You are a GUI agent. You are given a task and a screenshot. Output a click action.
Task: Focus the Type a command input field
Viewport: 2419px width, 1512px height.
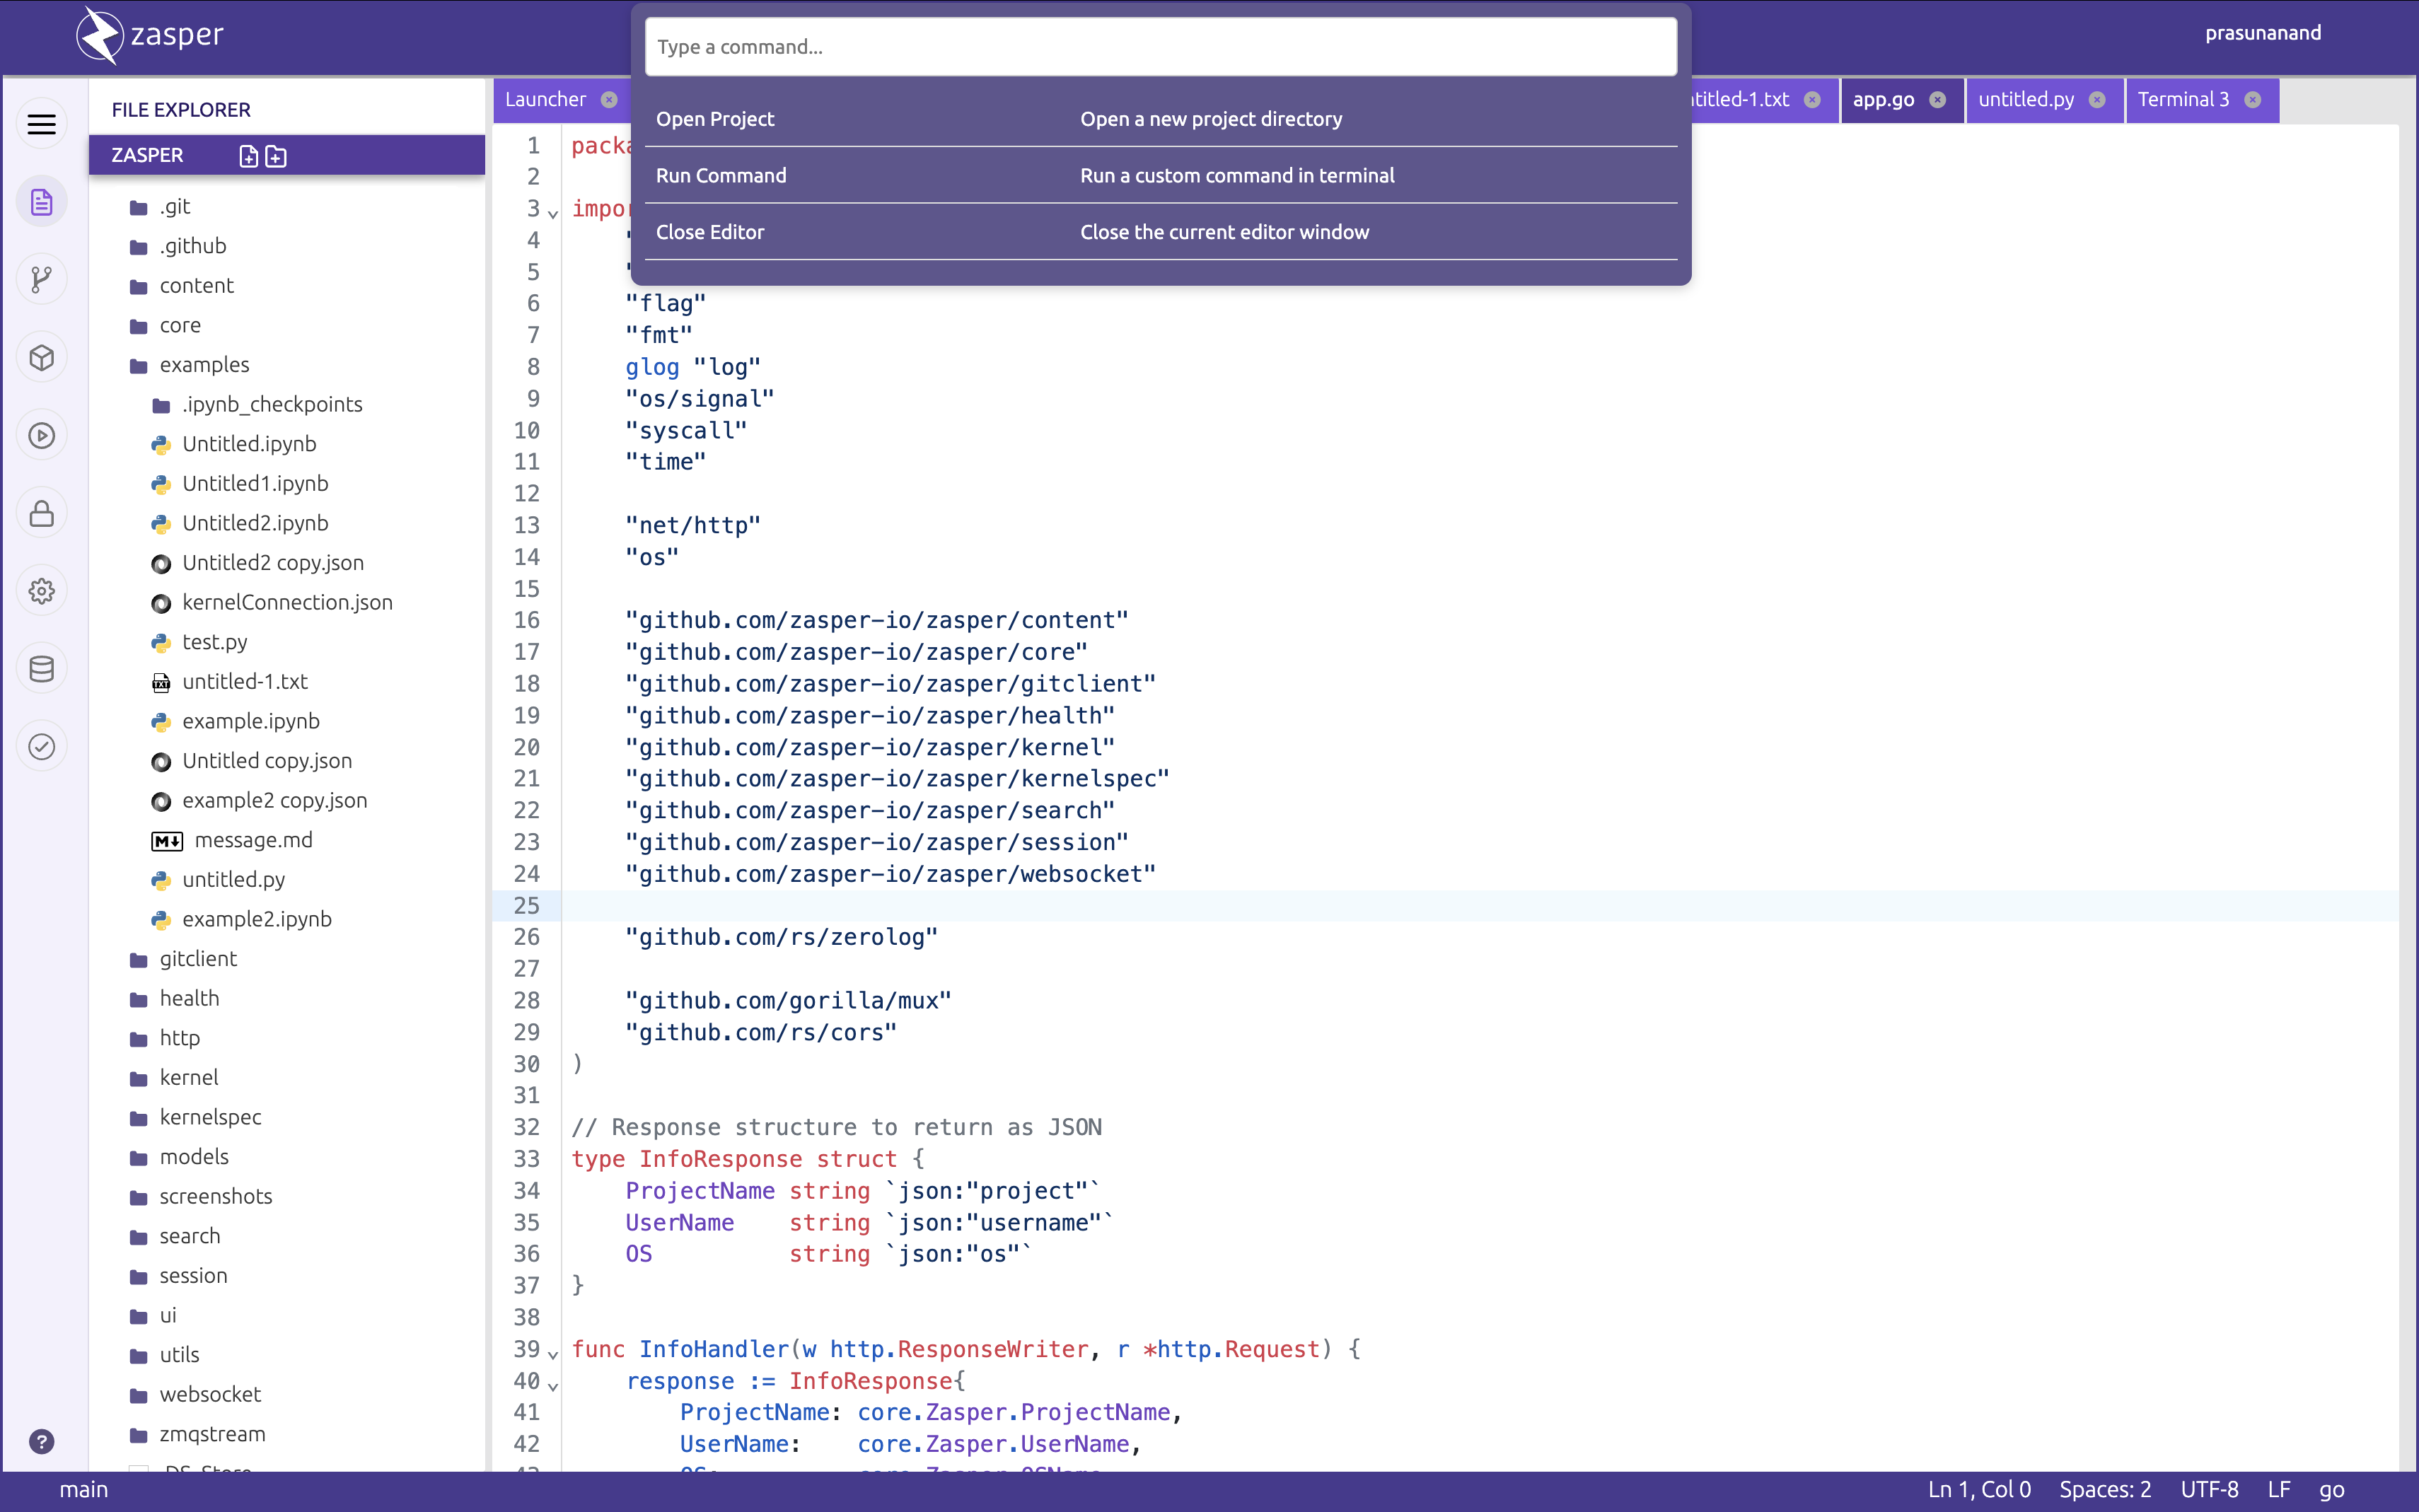1160,47
